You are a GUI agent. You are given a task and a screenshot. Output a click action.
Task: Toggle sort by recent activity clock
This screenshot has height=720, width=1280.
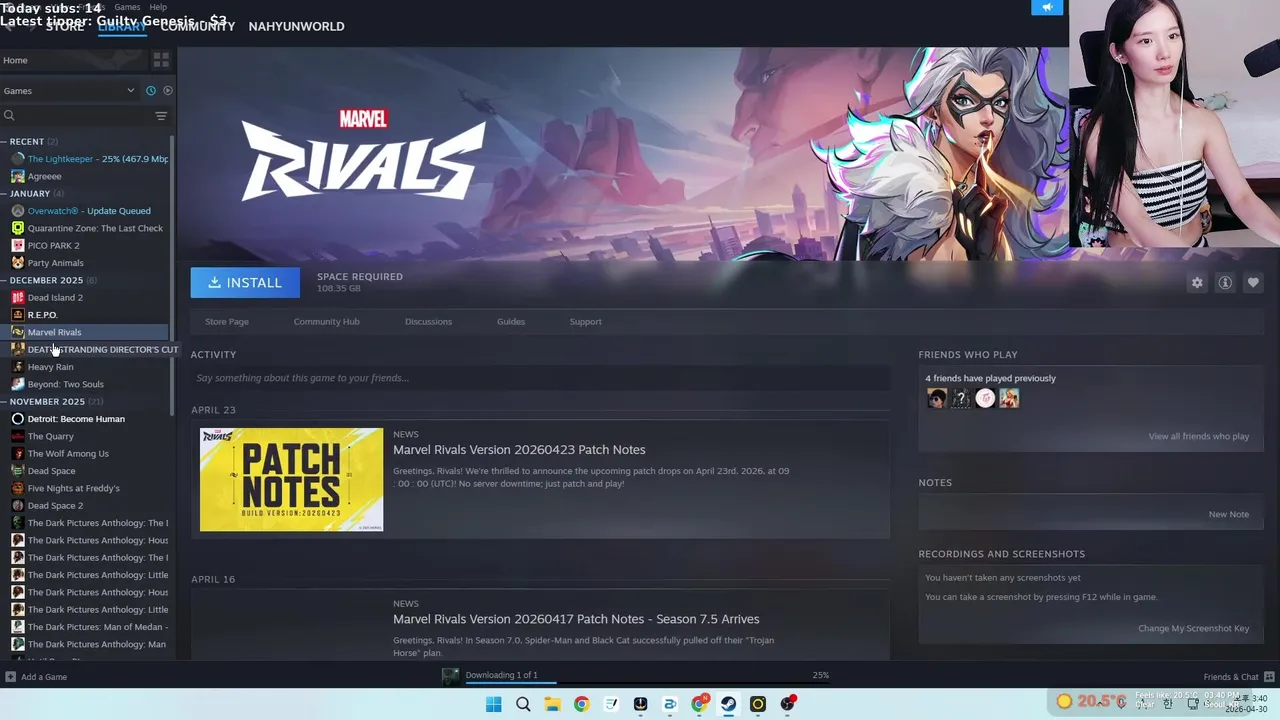151,90
